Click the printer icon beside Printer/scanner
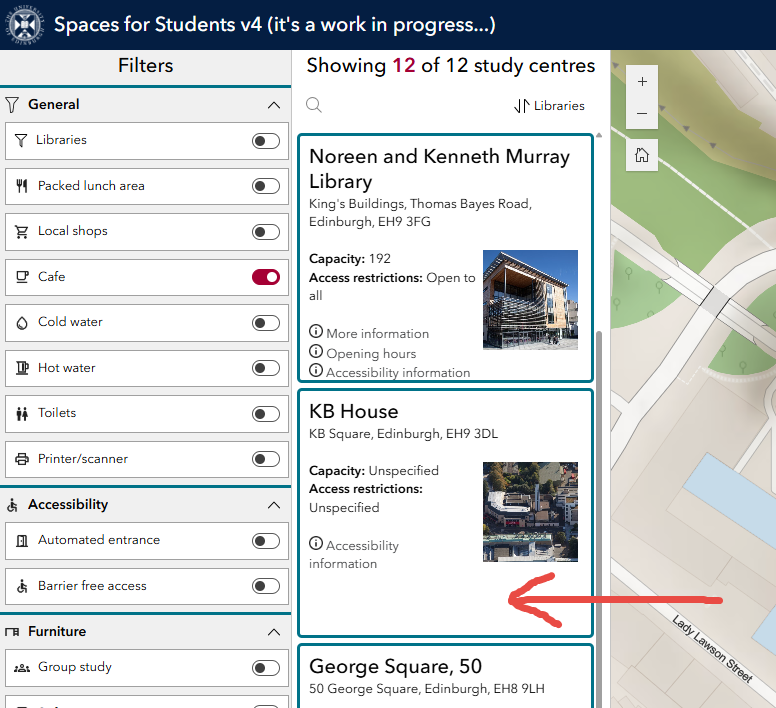The height and width of the screenshot is (708, 776). tap(22, 459)
